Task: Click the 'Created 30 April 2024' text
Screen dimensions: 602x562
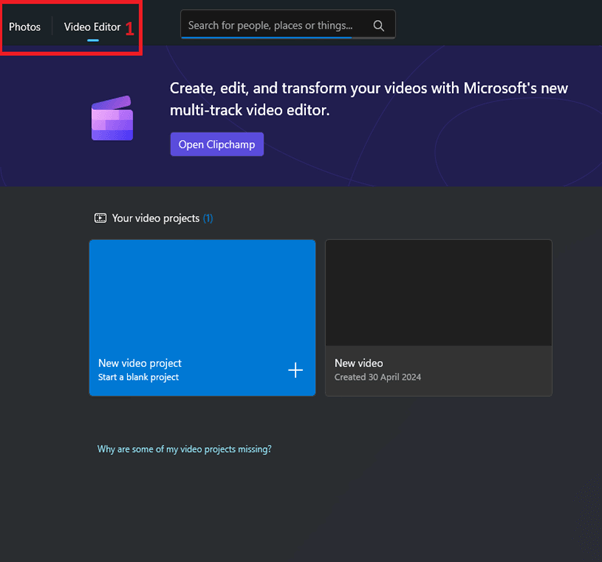Action: click(x=377, y=377)
